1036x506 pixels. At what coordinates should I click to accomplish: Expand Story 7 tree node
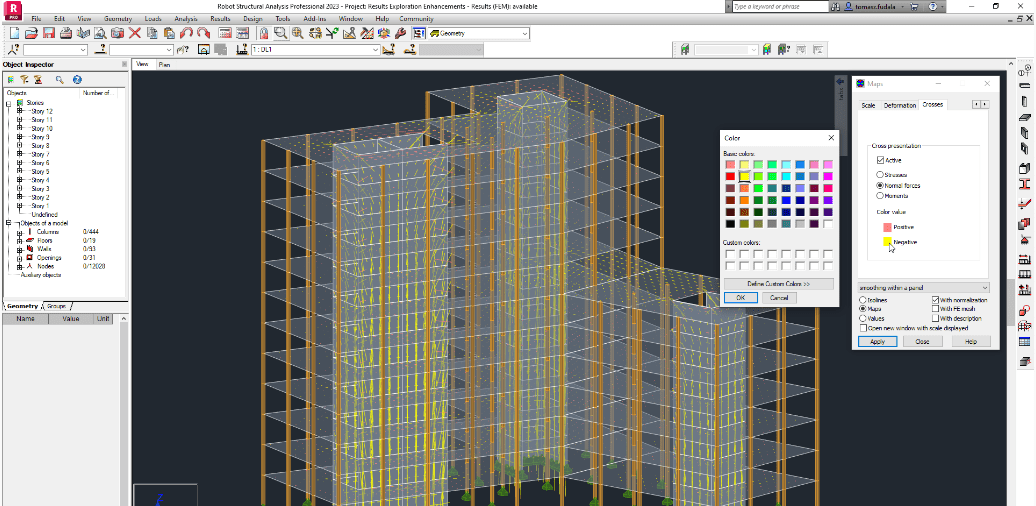click(20, 154)
